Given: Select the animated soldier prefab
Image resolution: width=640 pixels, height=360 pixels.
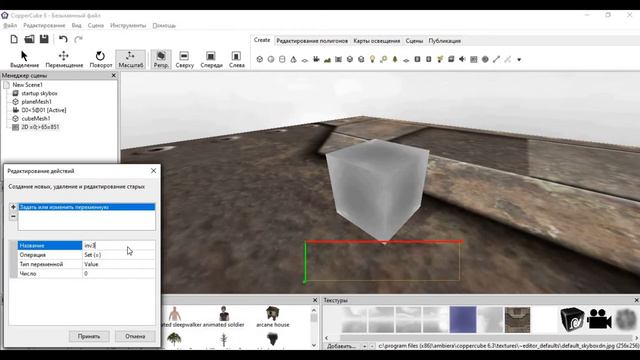Looking at the screenshot, I should 223,317.
